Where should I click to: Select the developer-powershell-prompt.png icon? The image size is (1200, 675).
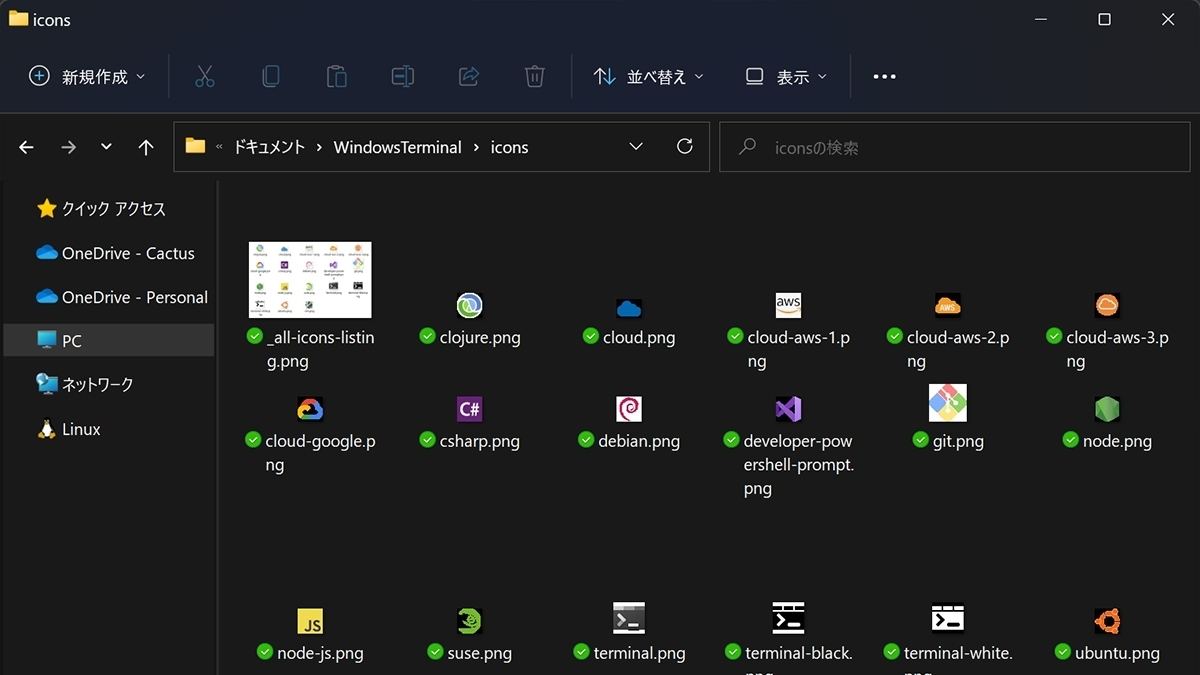coord(788,409)
